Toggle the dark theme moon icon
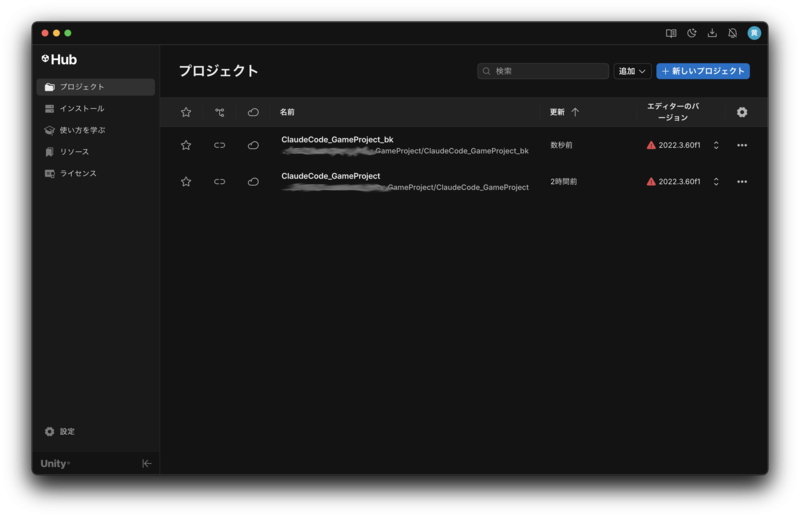 pos(692,33)
